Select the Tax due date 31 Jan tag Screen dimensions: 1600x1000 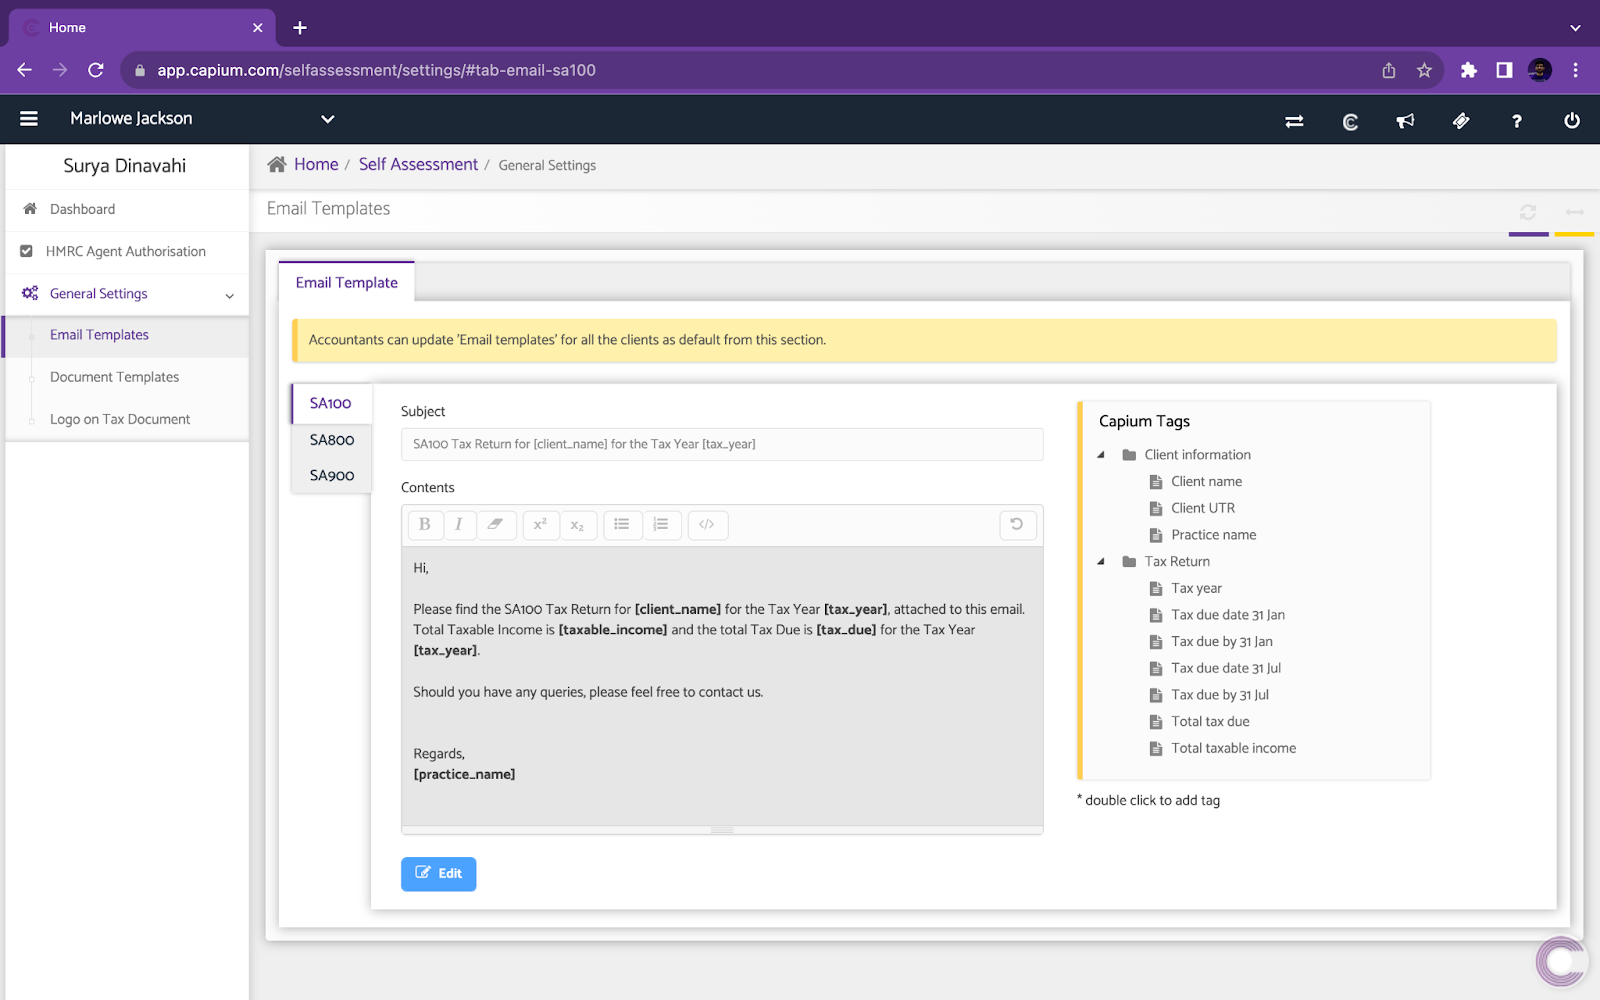(1228, 615)
